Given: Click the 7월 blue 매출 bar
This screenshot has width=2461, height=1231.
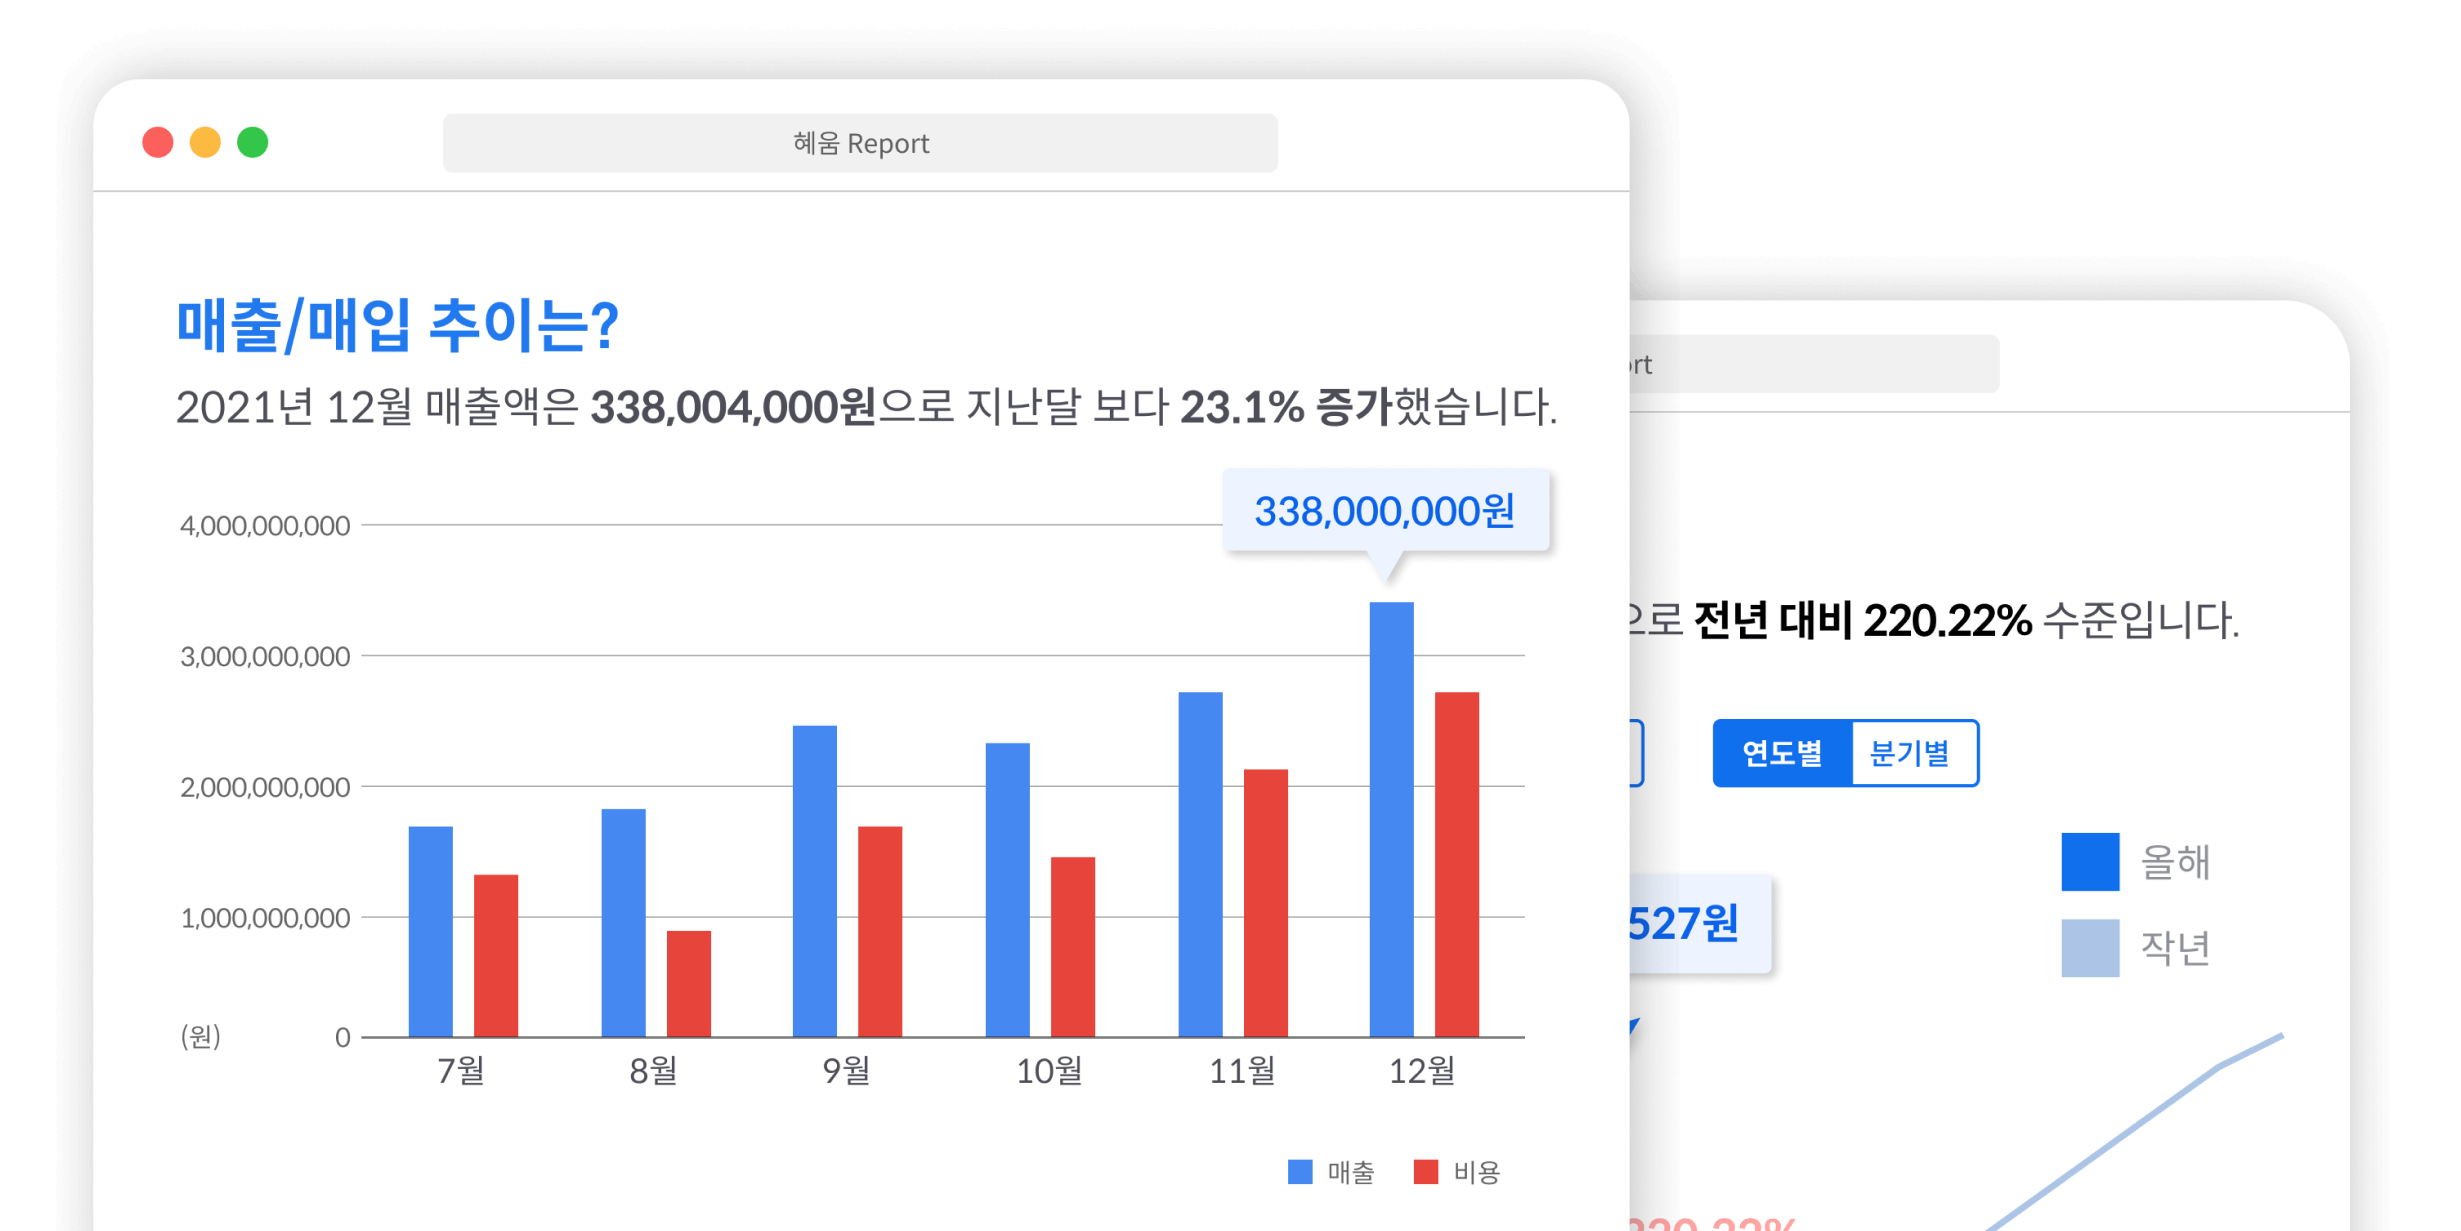Looking at the screenshot, I should pyautogui.click(x=431, y=932).
